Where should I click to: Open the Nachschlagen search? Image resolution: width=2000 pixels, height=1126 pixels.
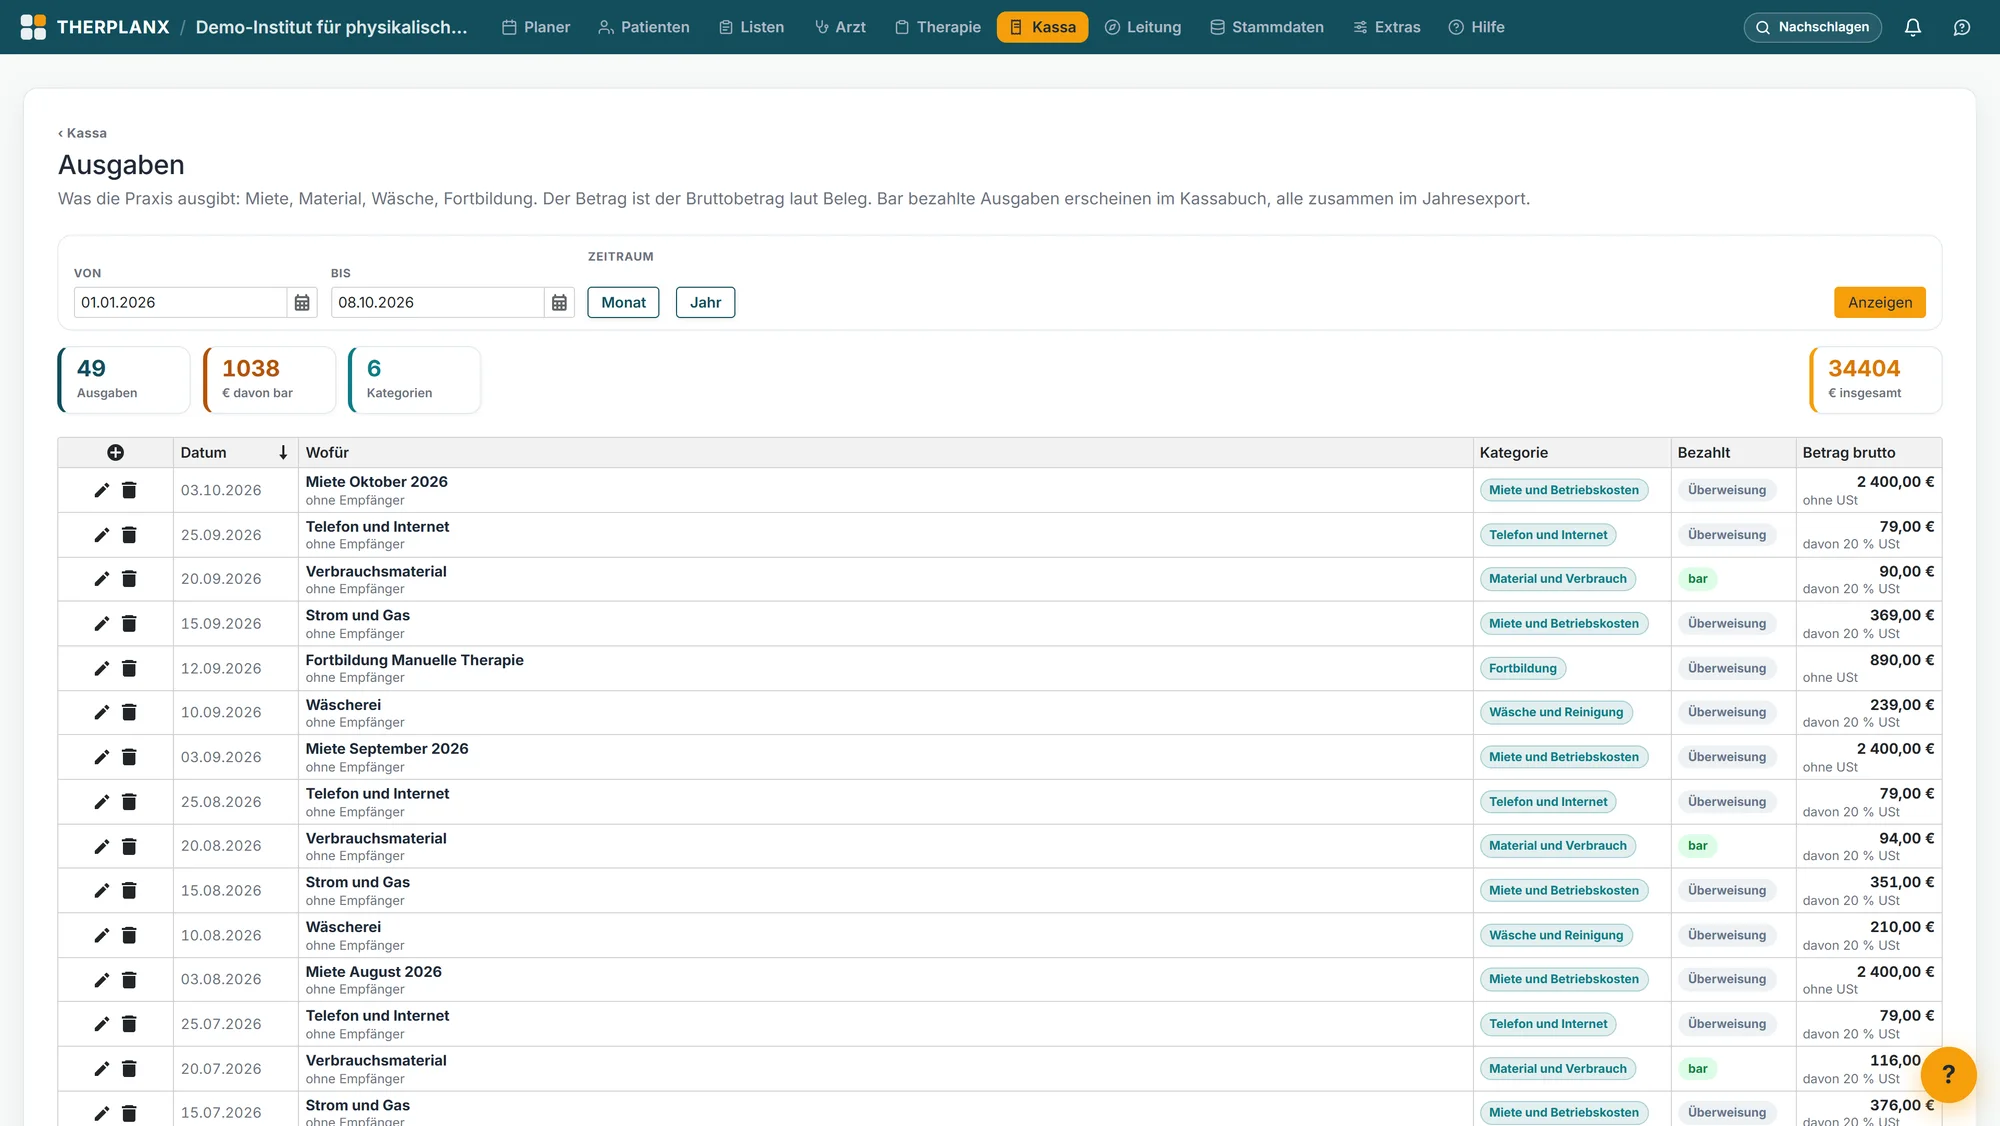point(1812,27)
